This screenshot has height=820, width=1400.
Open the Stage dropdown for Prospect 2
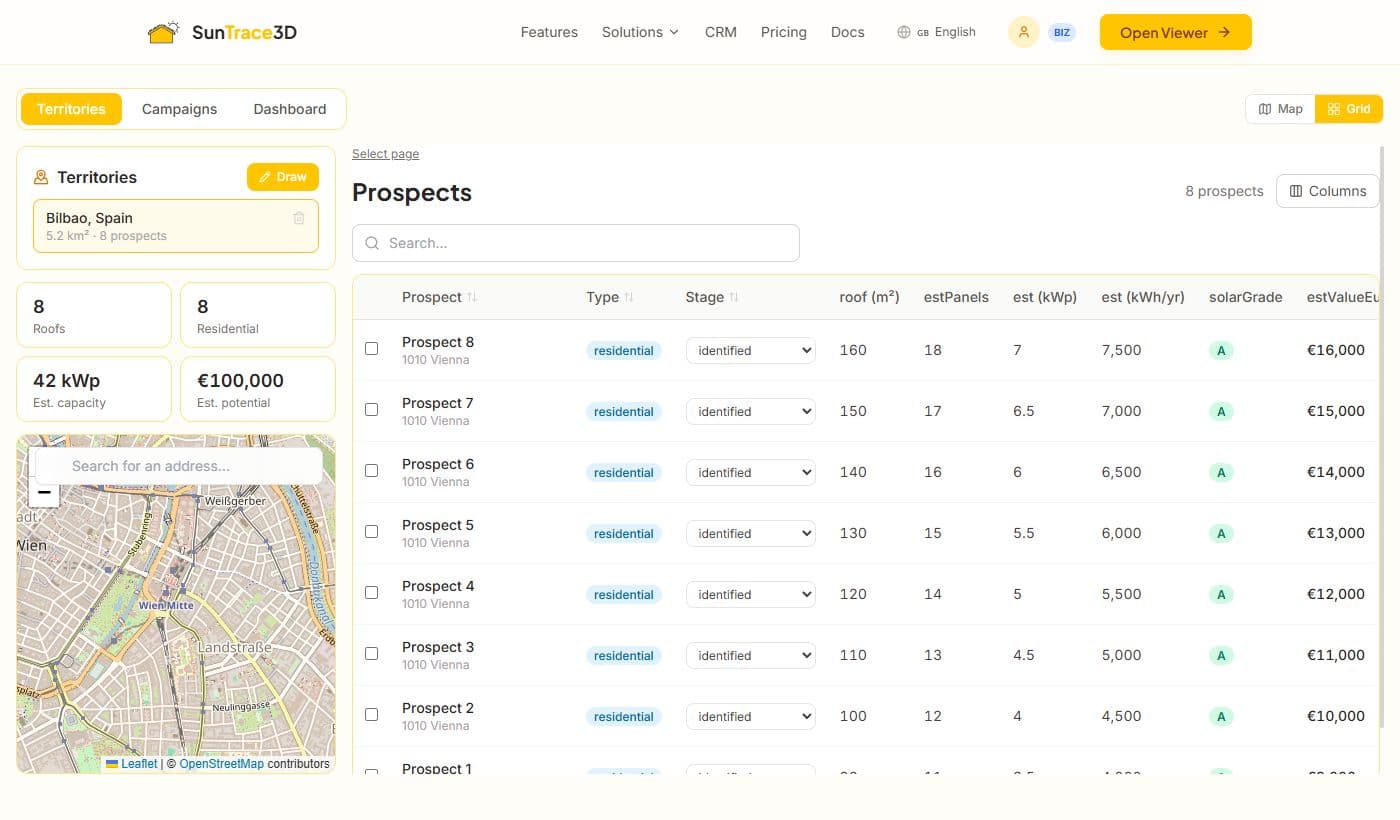(x=751, y=717)
